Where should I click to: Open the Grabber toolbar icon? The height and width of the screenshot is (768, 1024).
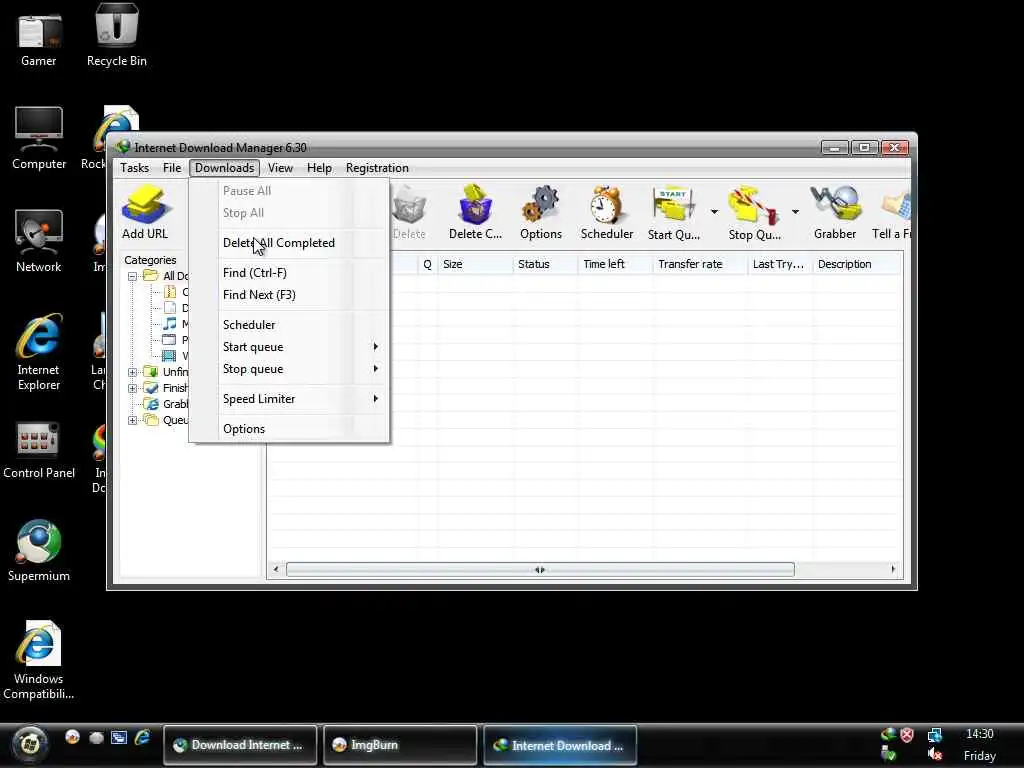(x=835, y=212)
